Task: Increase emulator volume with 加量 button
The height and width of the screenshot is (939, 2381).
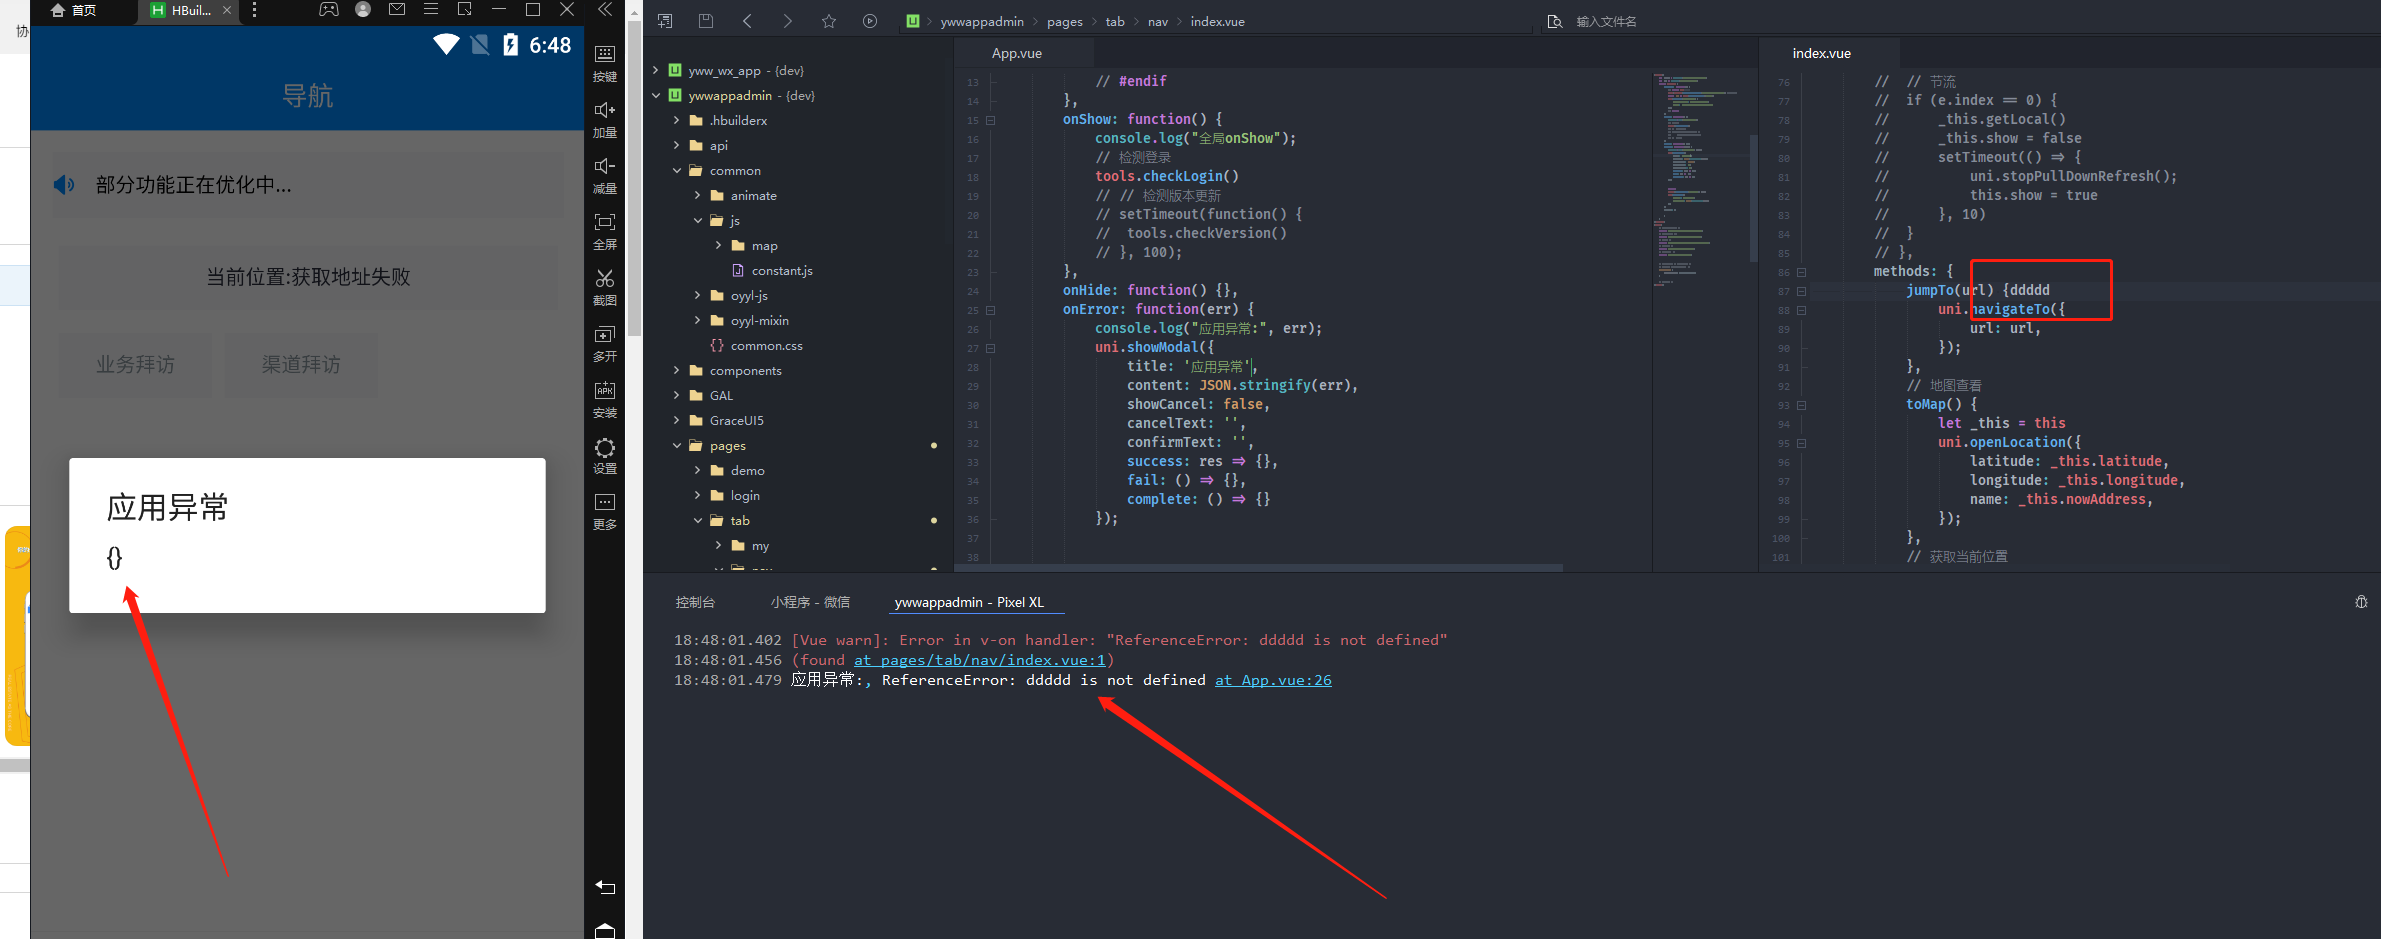Action: click(x=605, y=118)
